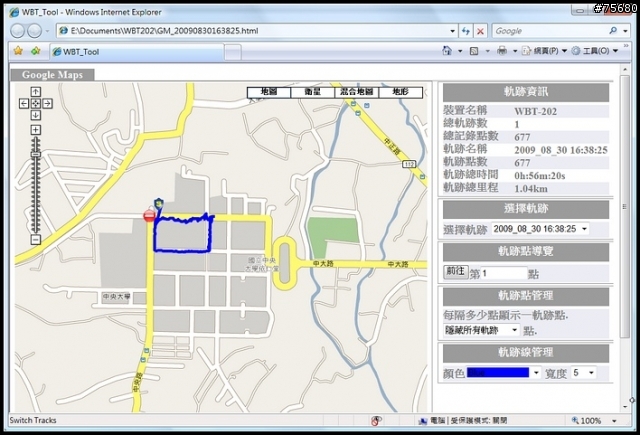Click the total time value 0h:56m:20s
The height and width of the screenshot is (435, 640).
coord(540,176)
